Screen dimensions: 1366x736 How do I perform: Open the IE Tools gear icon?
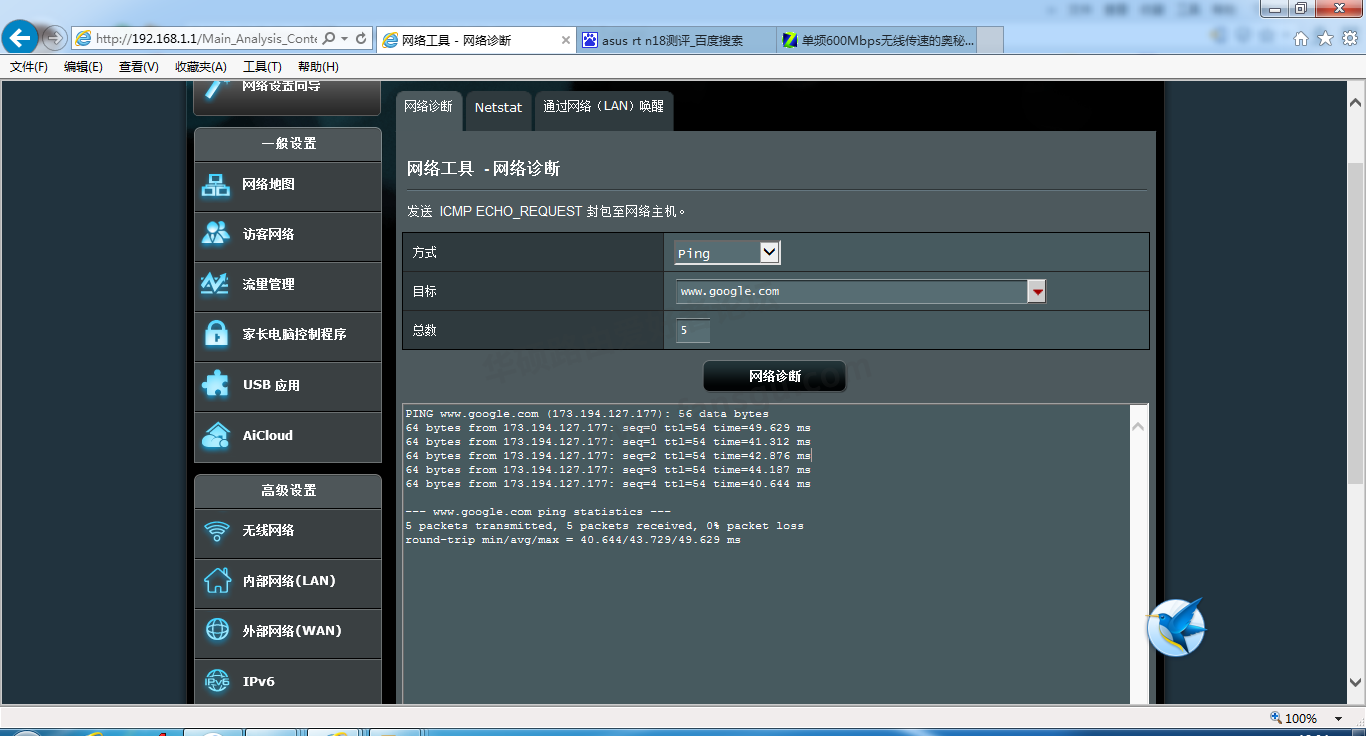(x=1349, y=39)
